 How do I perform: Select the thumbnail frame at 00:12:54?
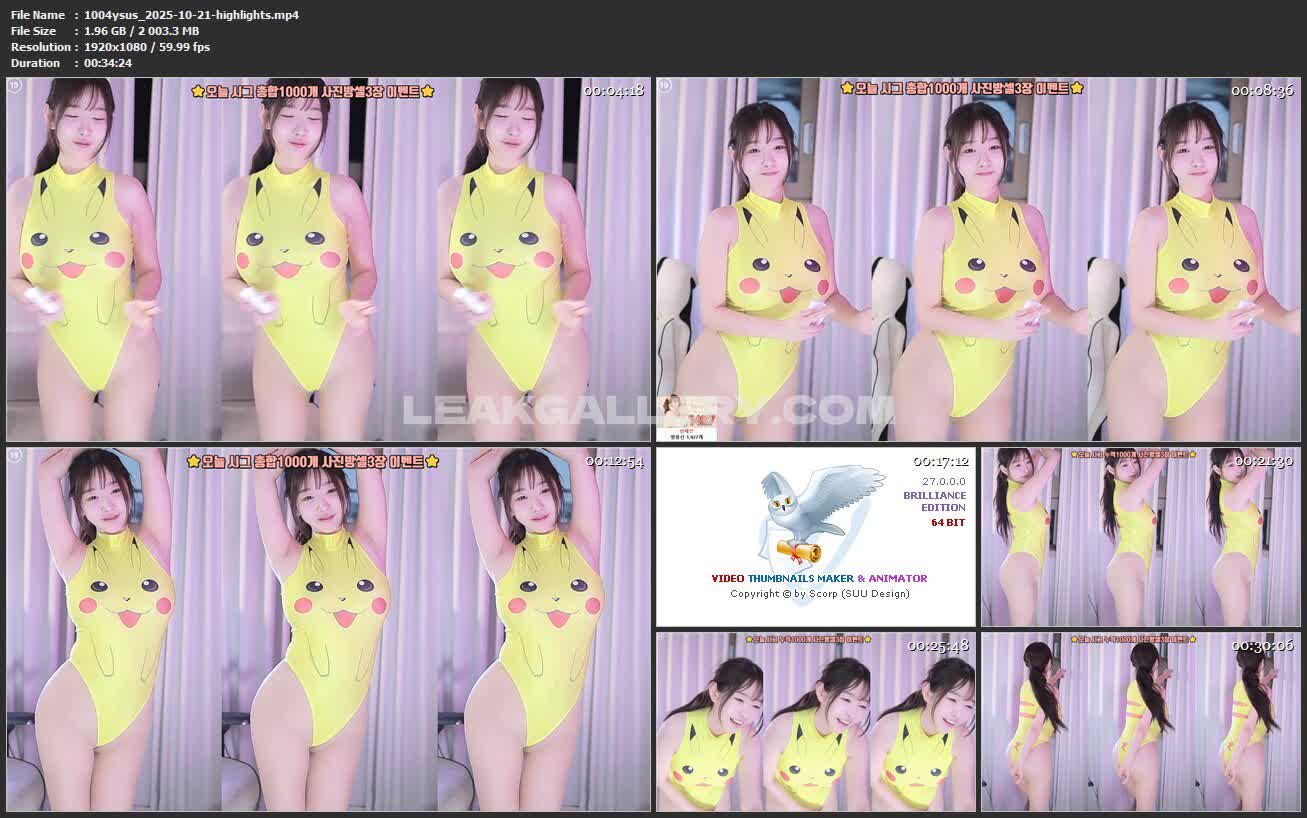[328, 629]
